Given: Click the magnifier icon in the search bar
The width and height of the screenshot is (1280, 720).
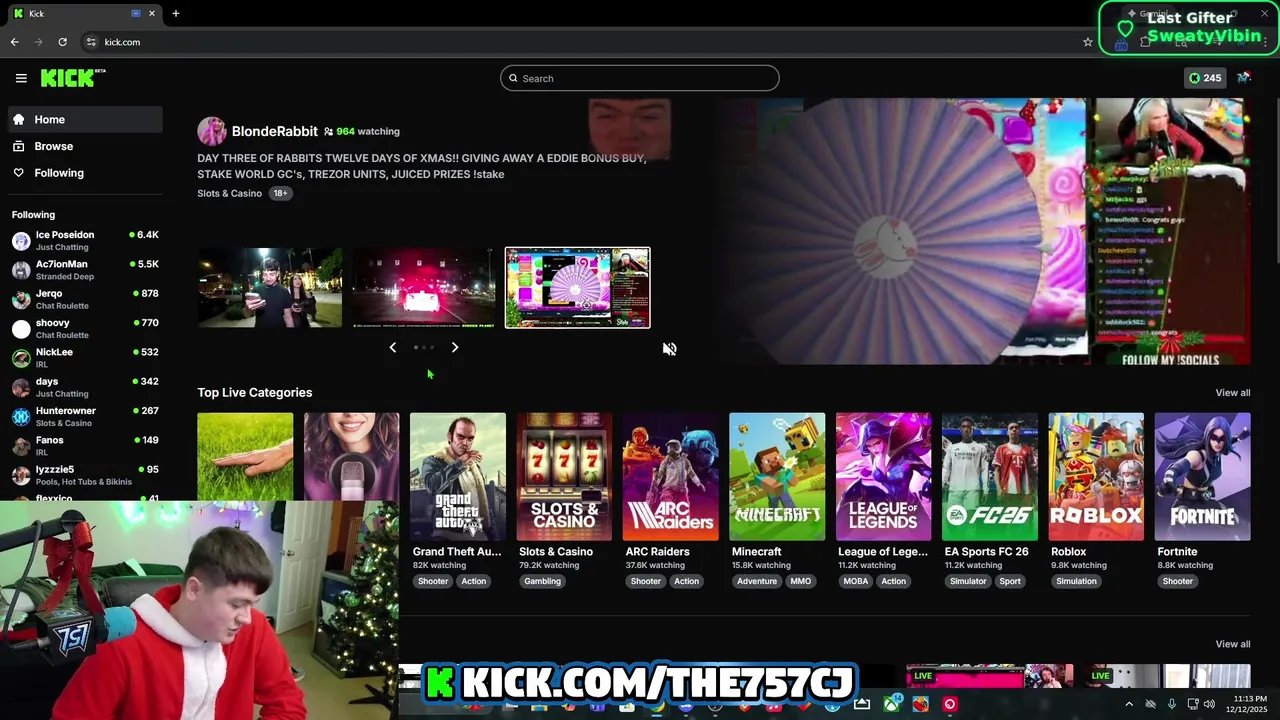Looking at the screenshot, I should point(514,78).
